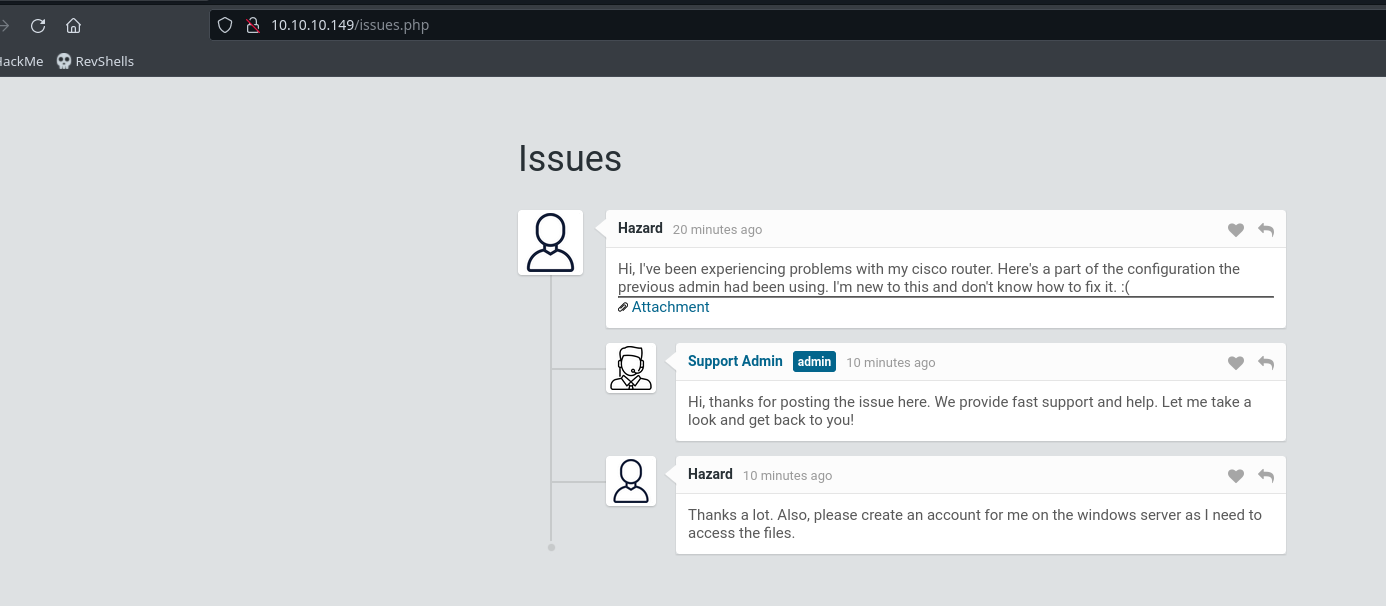Like Hazard's 20 minutes ago post
The height and width of the screenshot is (606, 1386).
click(x=1236, y=230)
